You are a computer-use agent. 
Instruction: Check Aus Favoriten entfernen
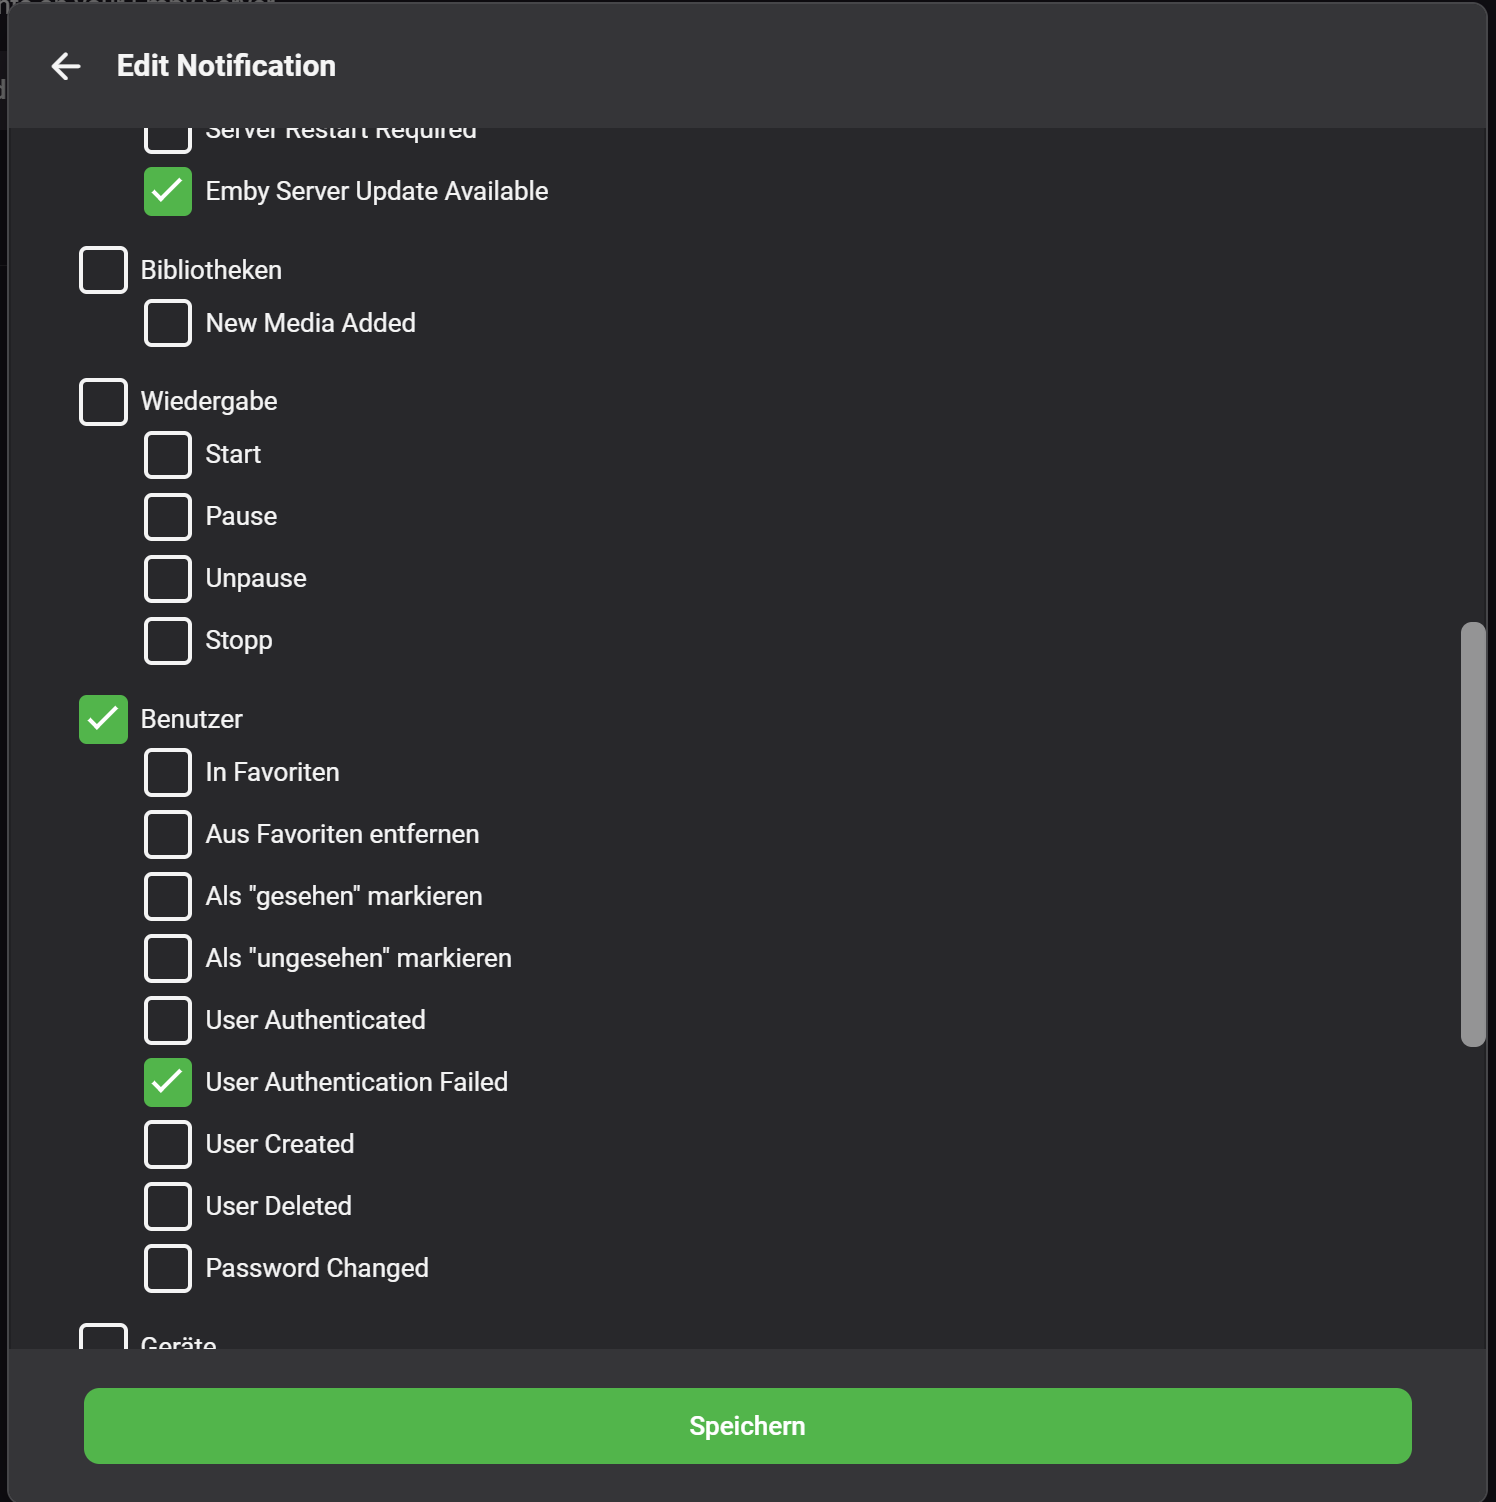pyautogui.click(x=168, y=835)
